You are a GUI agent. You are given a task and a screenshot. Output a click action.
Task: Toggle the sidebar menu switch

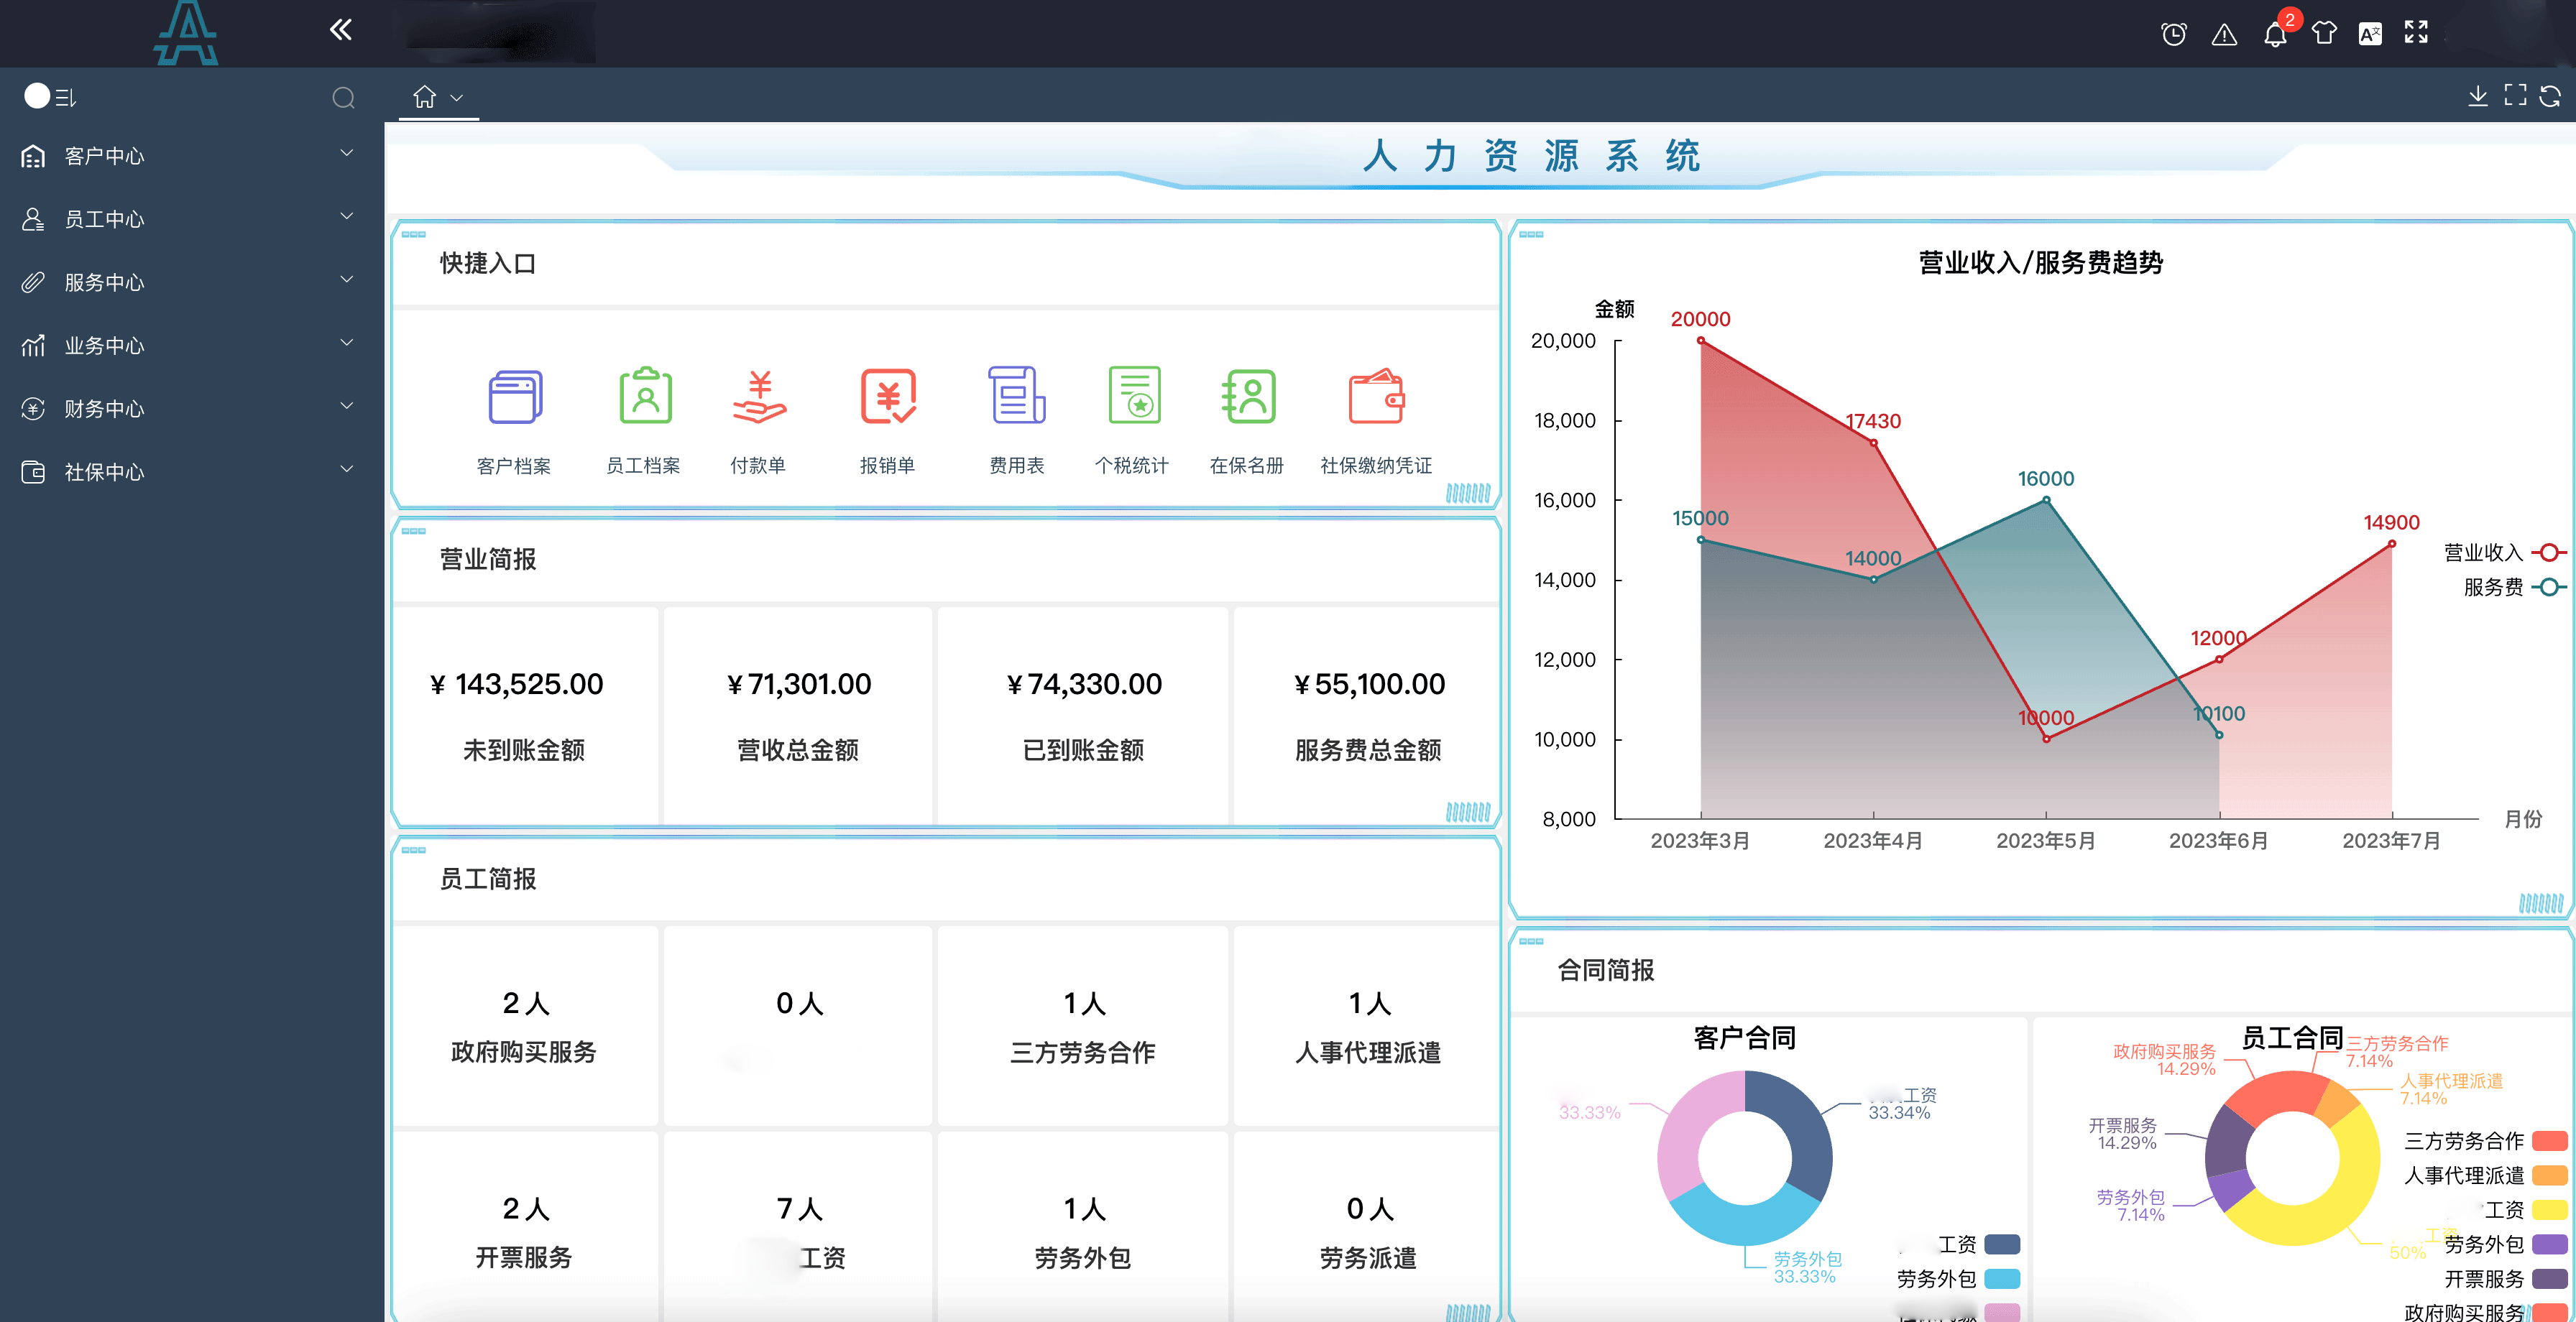(x=50, y=96)
